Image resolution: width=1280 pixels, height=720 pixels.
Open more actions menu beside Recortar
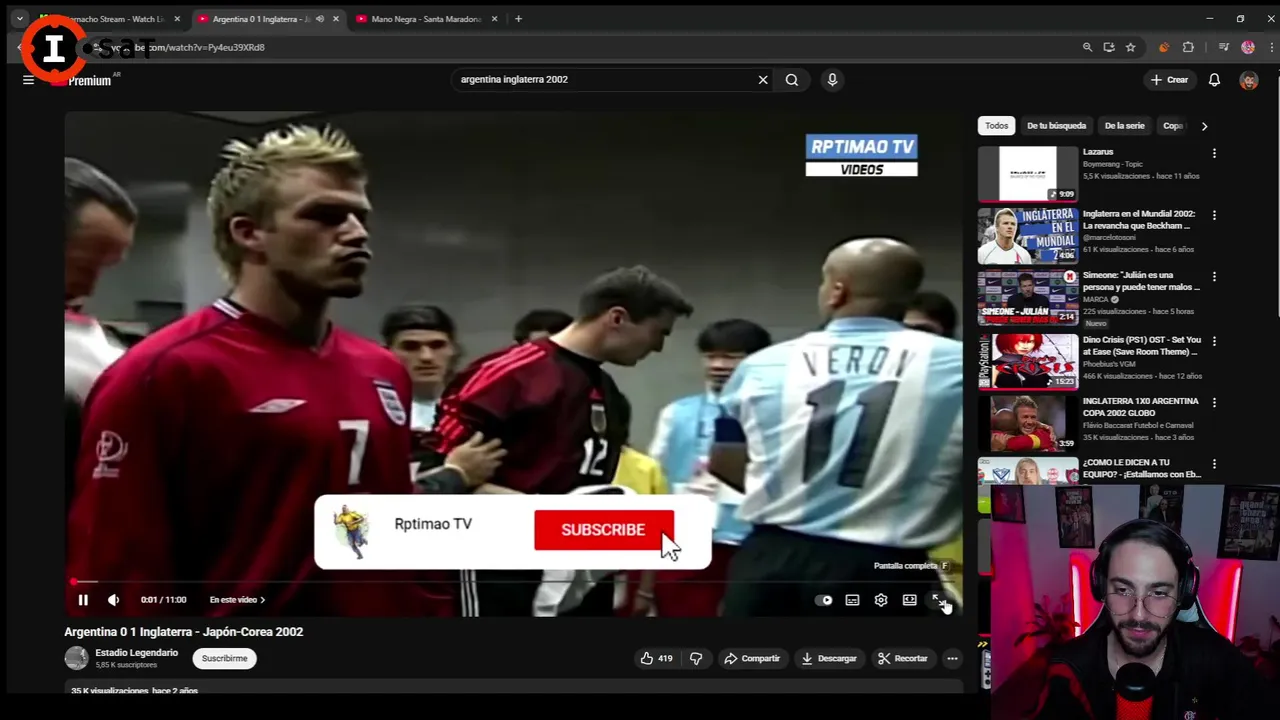click(952, 658)
